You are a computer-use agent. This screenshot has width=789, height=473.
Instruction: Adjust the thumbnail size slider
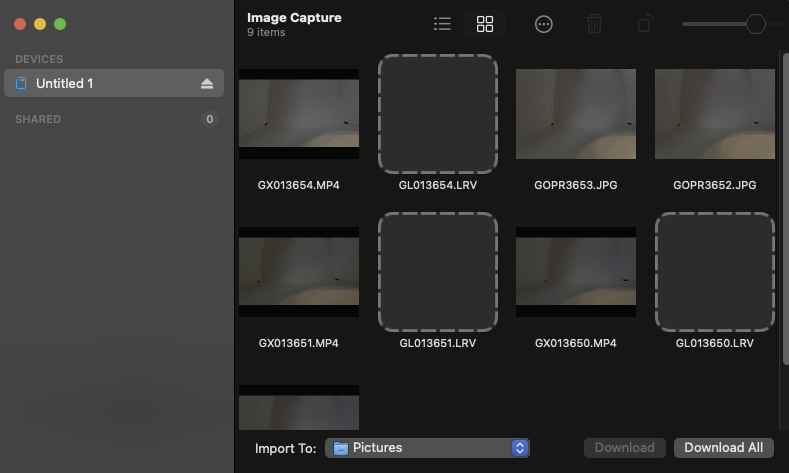pyautogui.click(x=755, y=24)
